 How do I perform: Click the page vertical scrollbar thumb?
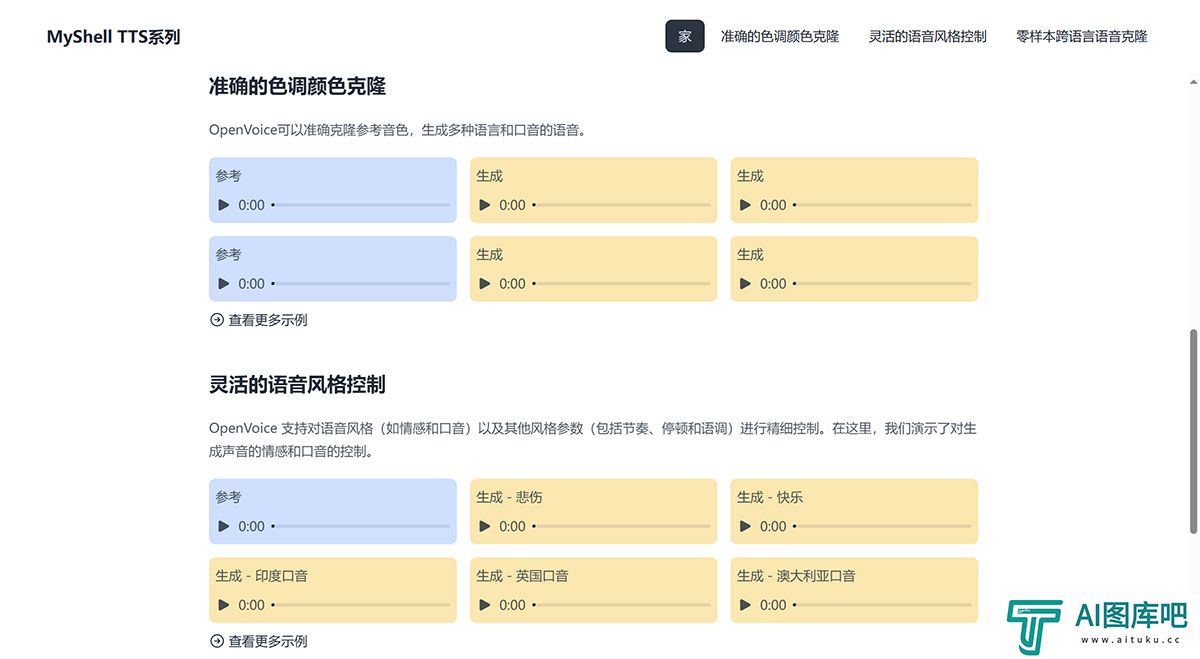pyautogui.click(x=1192, y=431)
